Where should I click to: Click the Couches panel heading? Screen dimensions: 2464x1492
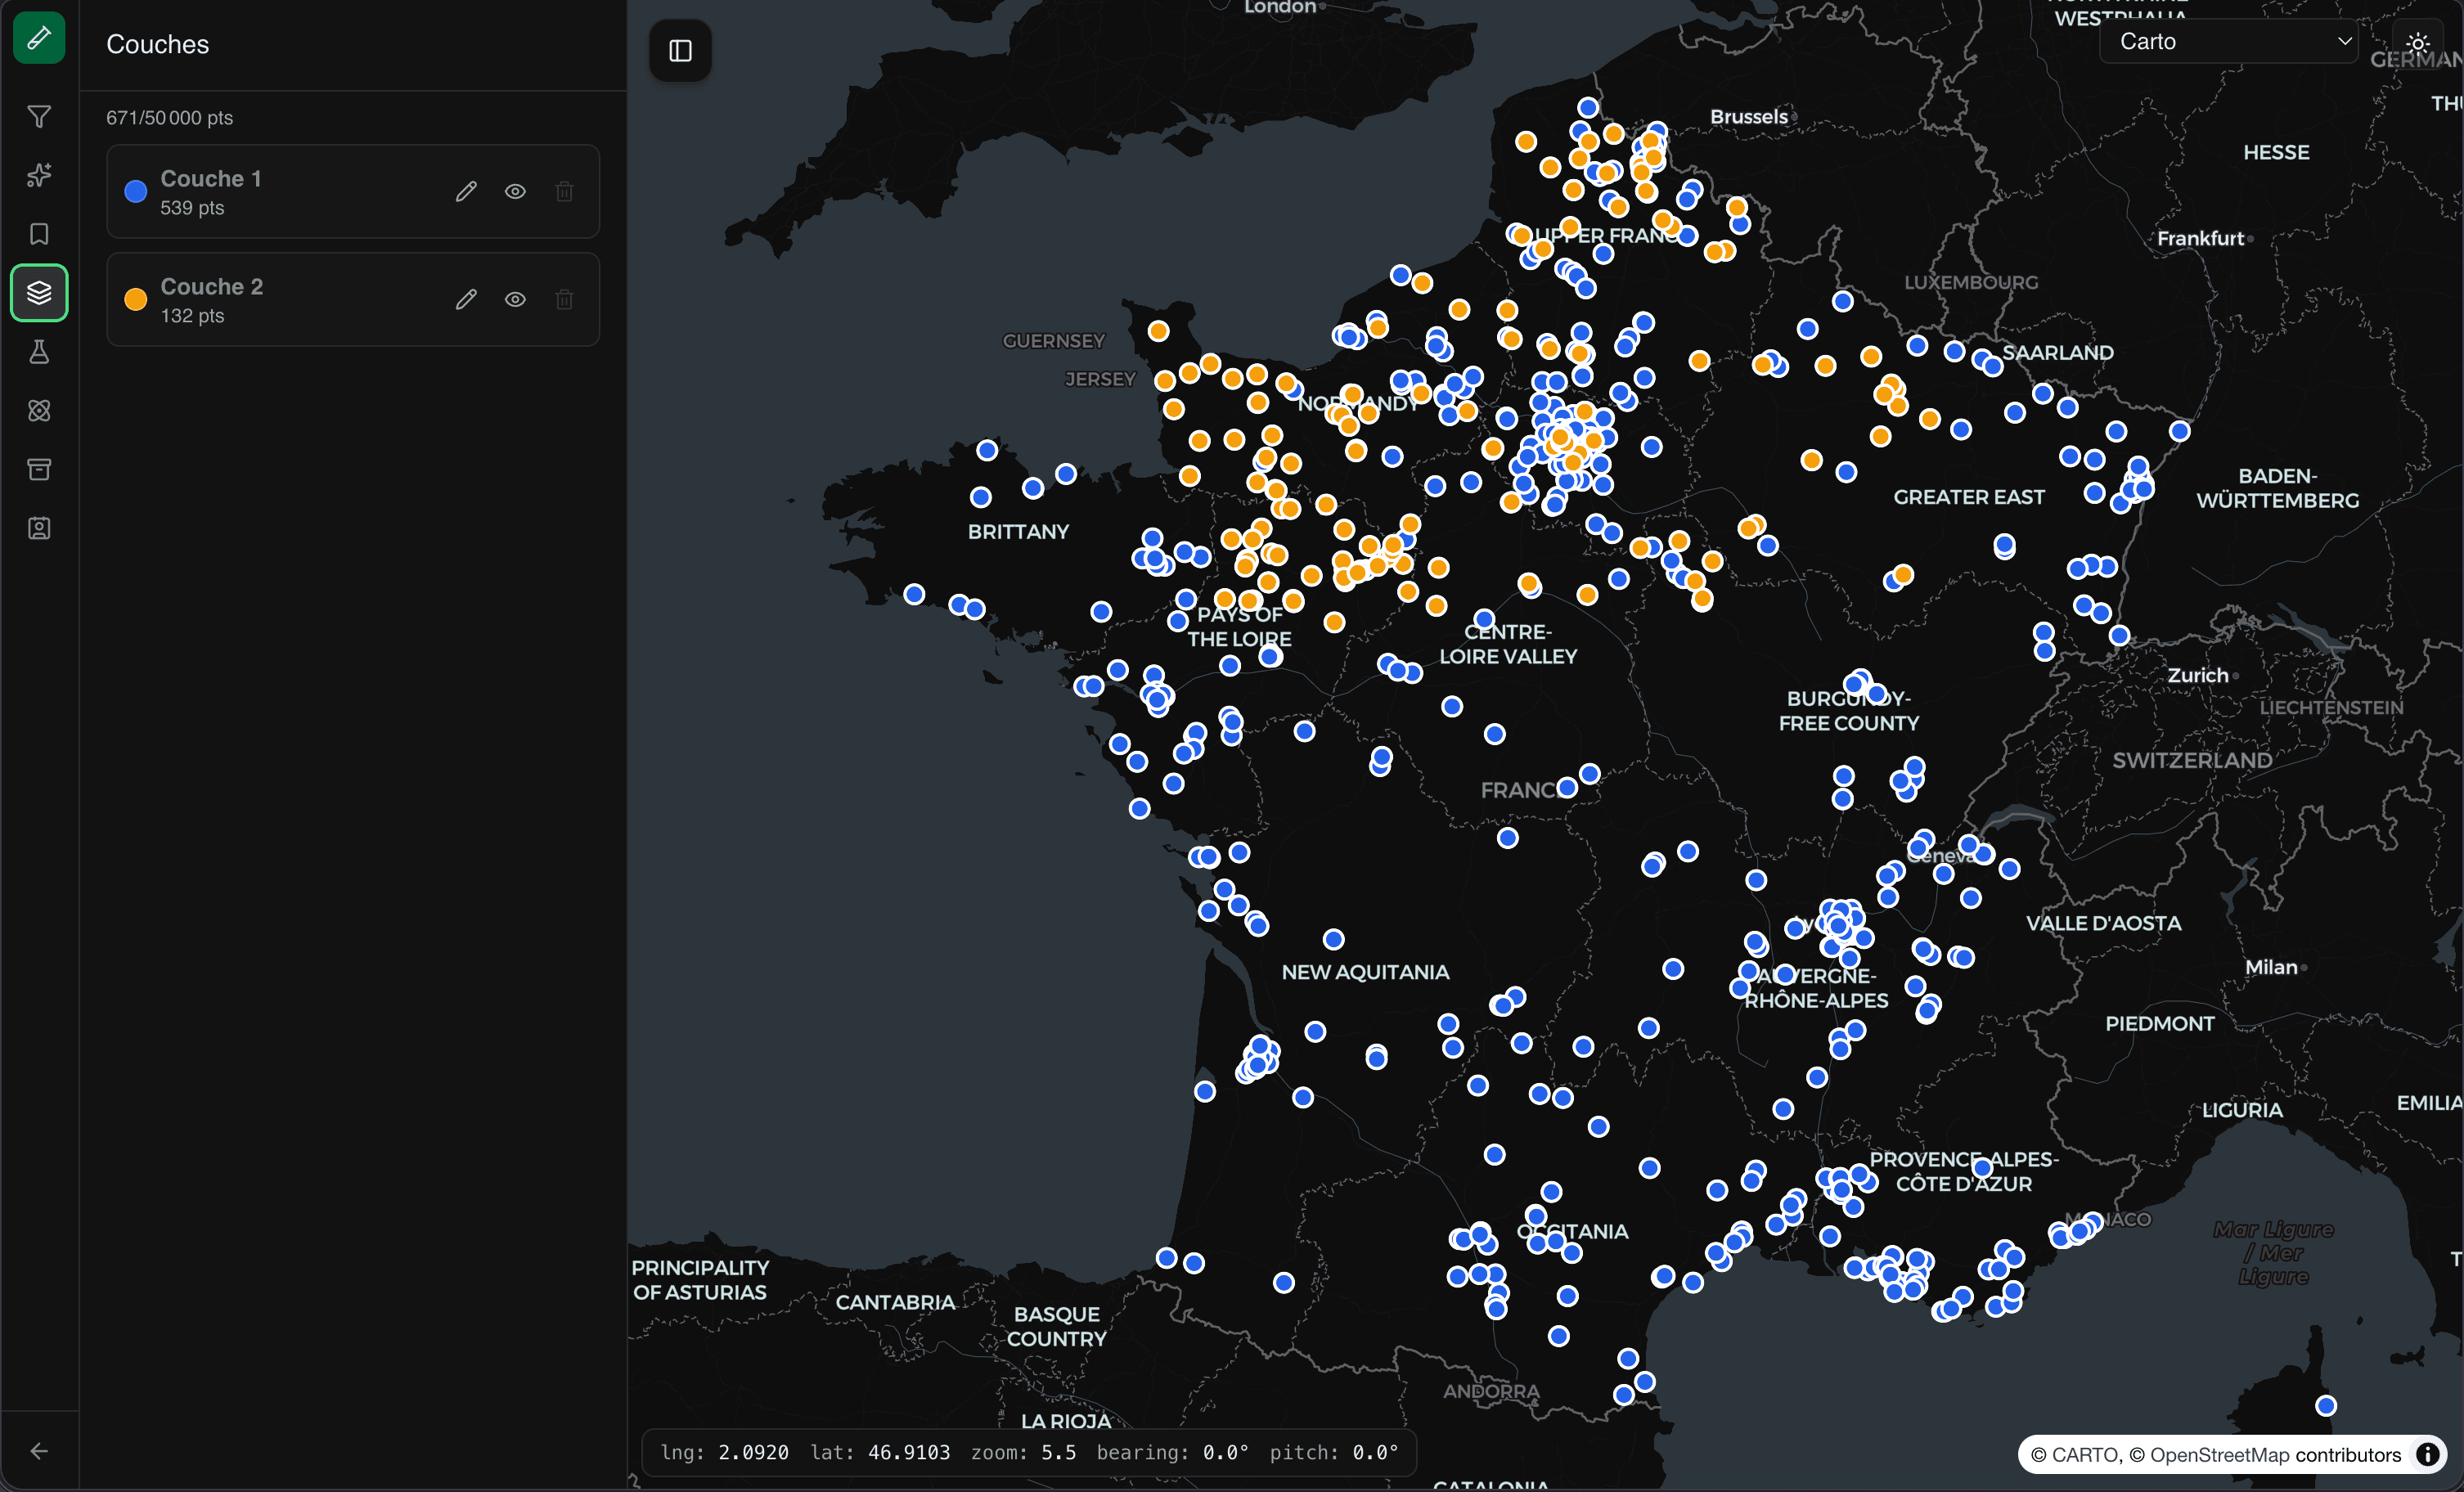[158, 44]
